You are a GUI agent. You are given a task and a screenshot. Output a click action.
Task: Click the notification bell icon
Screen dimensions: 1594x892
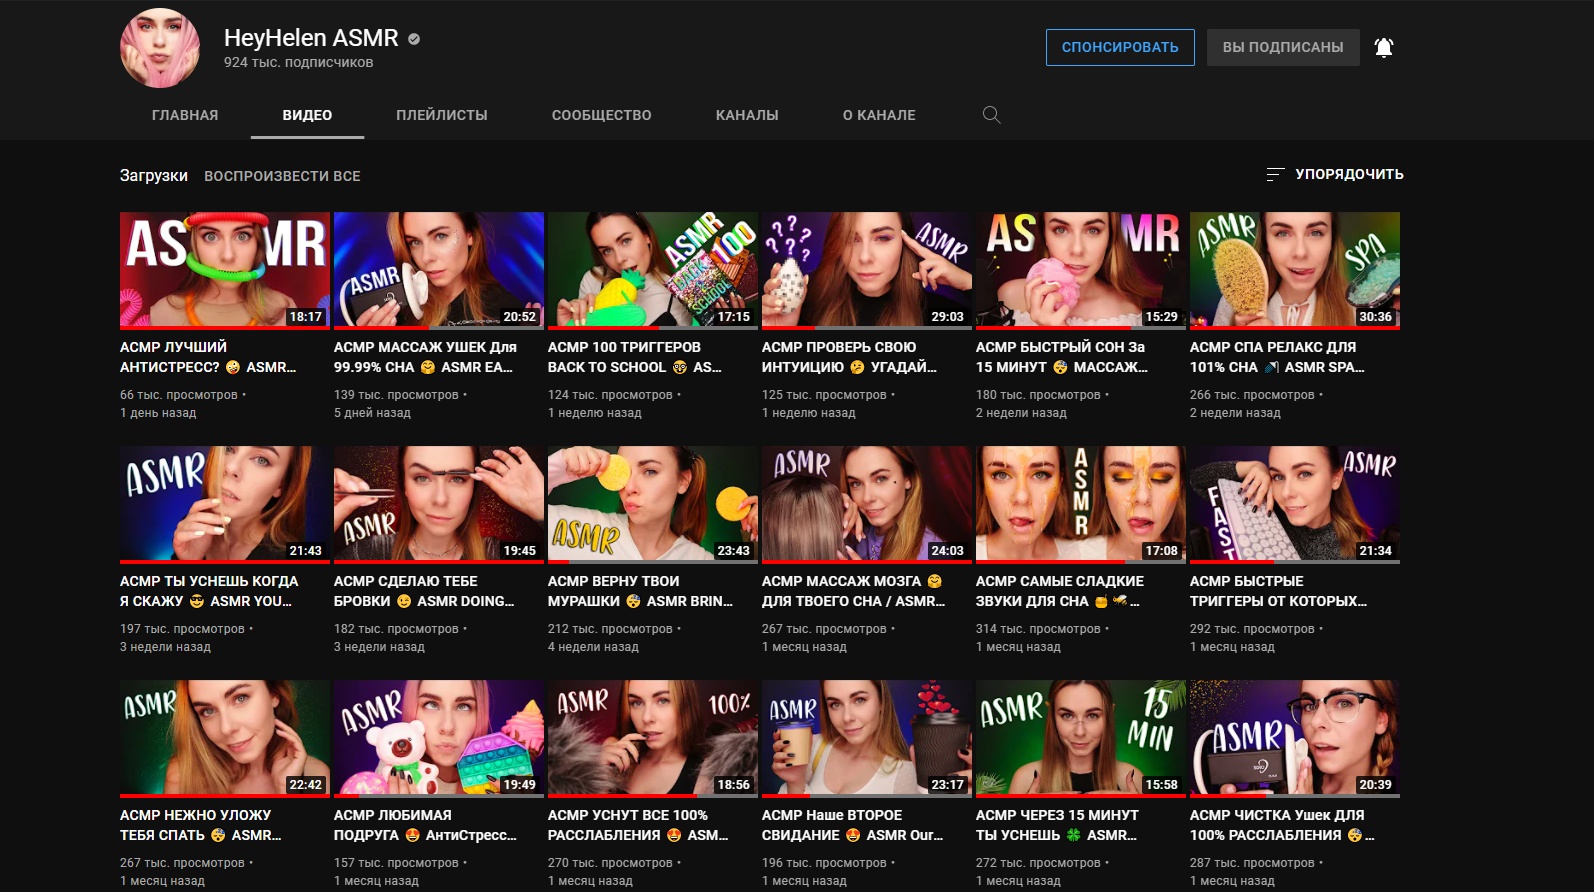tap(1384, 47)
